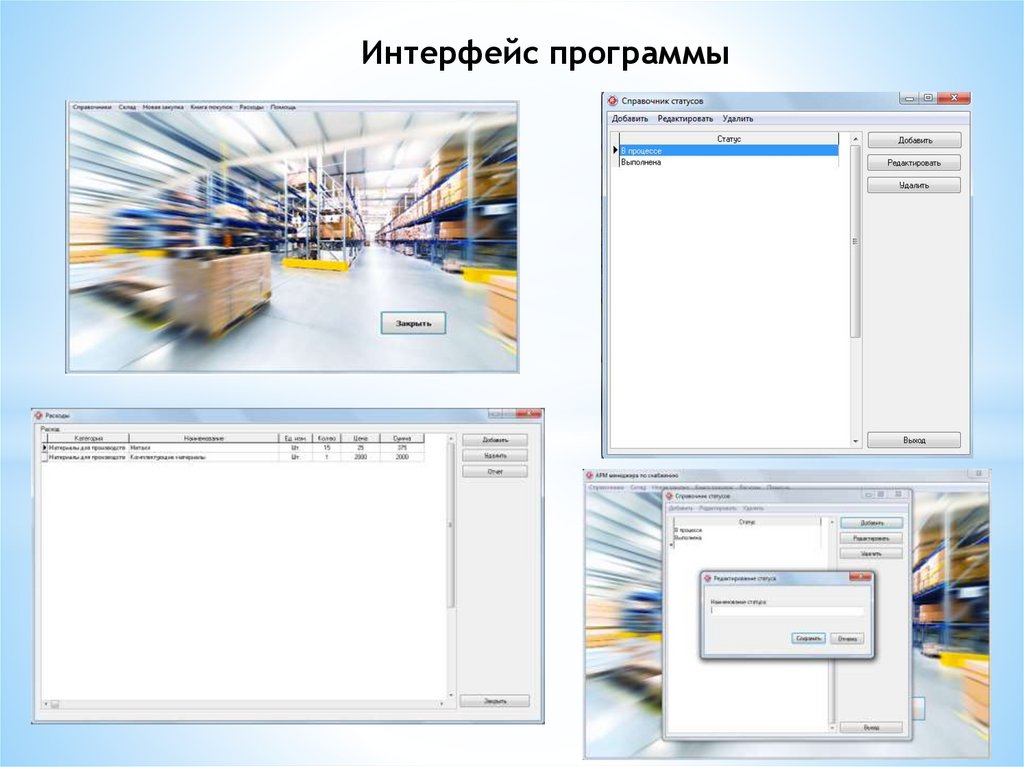
Task: Click the Категория column header in Расходы table
Action: (x=88, y=438)
